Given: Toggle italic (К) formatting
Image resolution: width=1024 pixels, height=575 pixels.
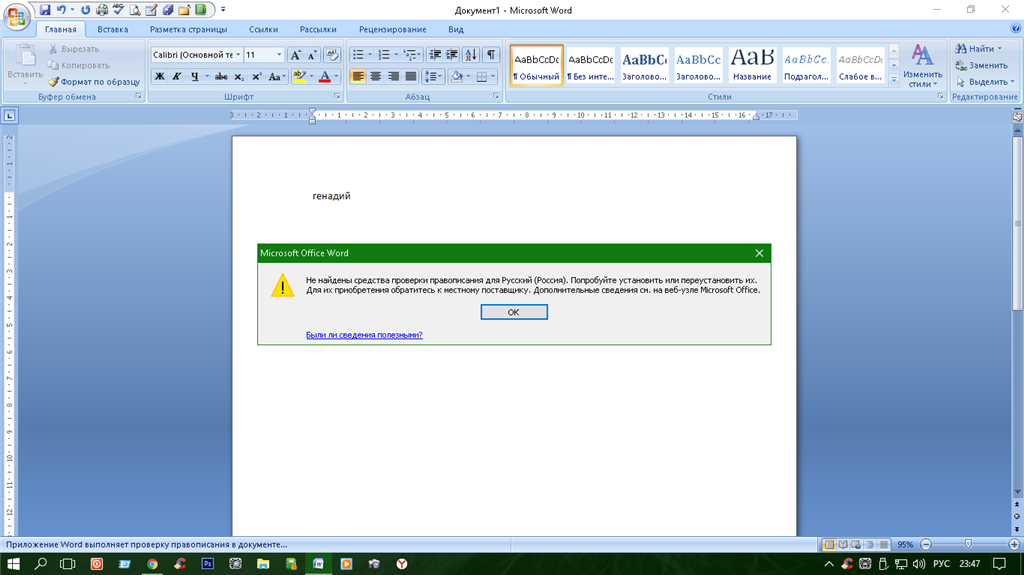Looking at the screenshot, I should point(176,76).
